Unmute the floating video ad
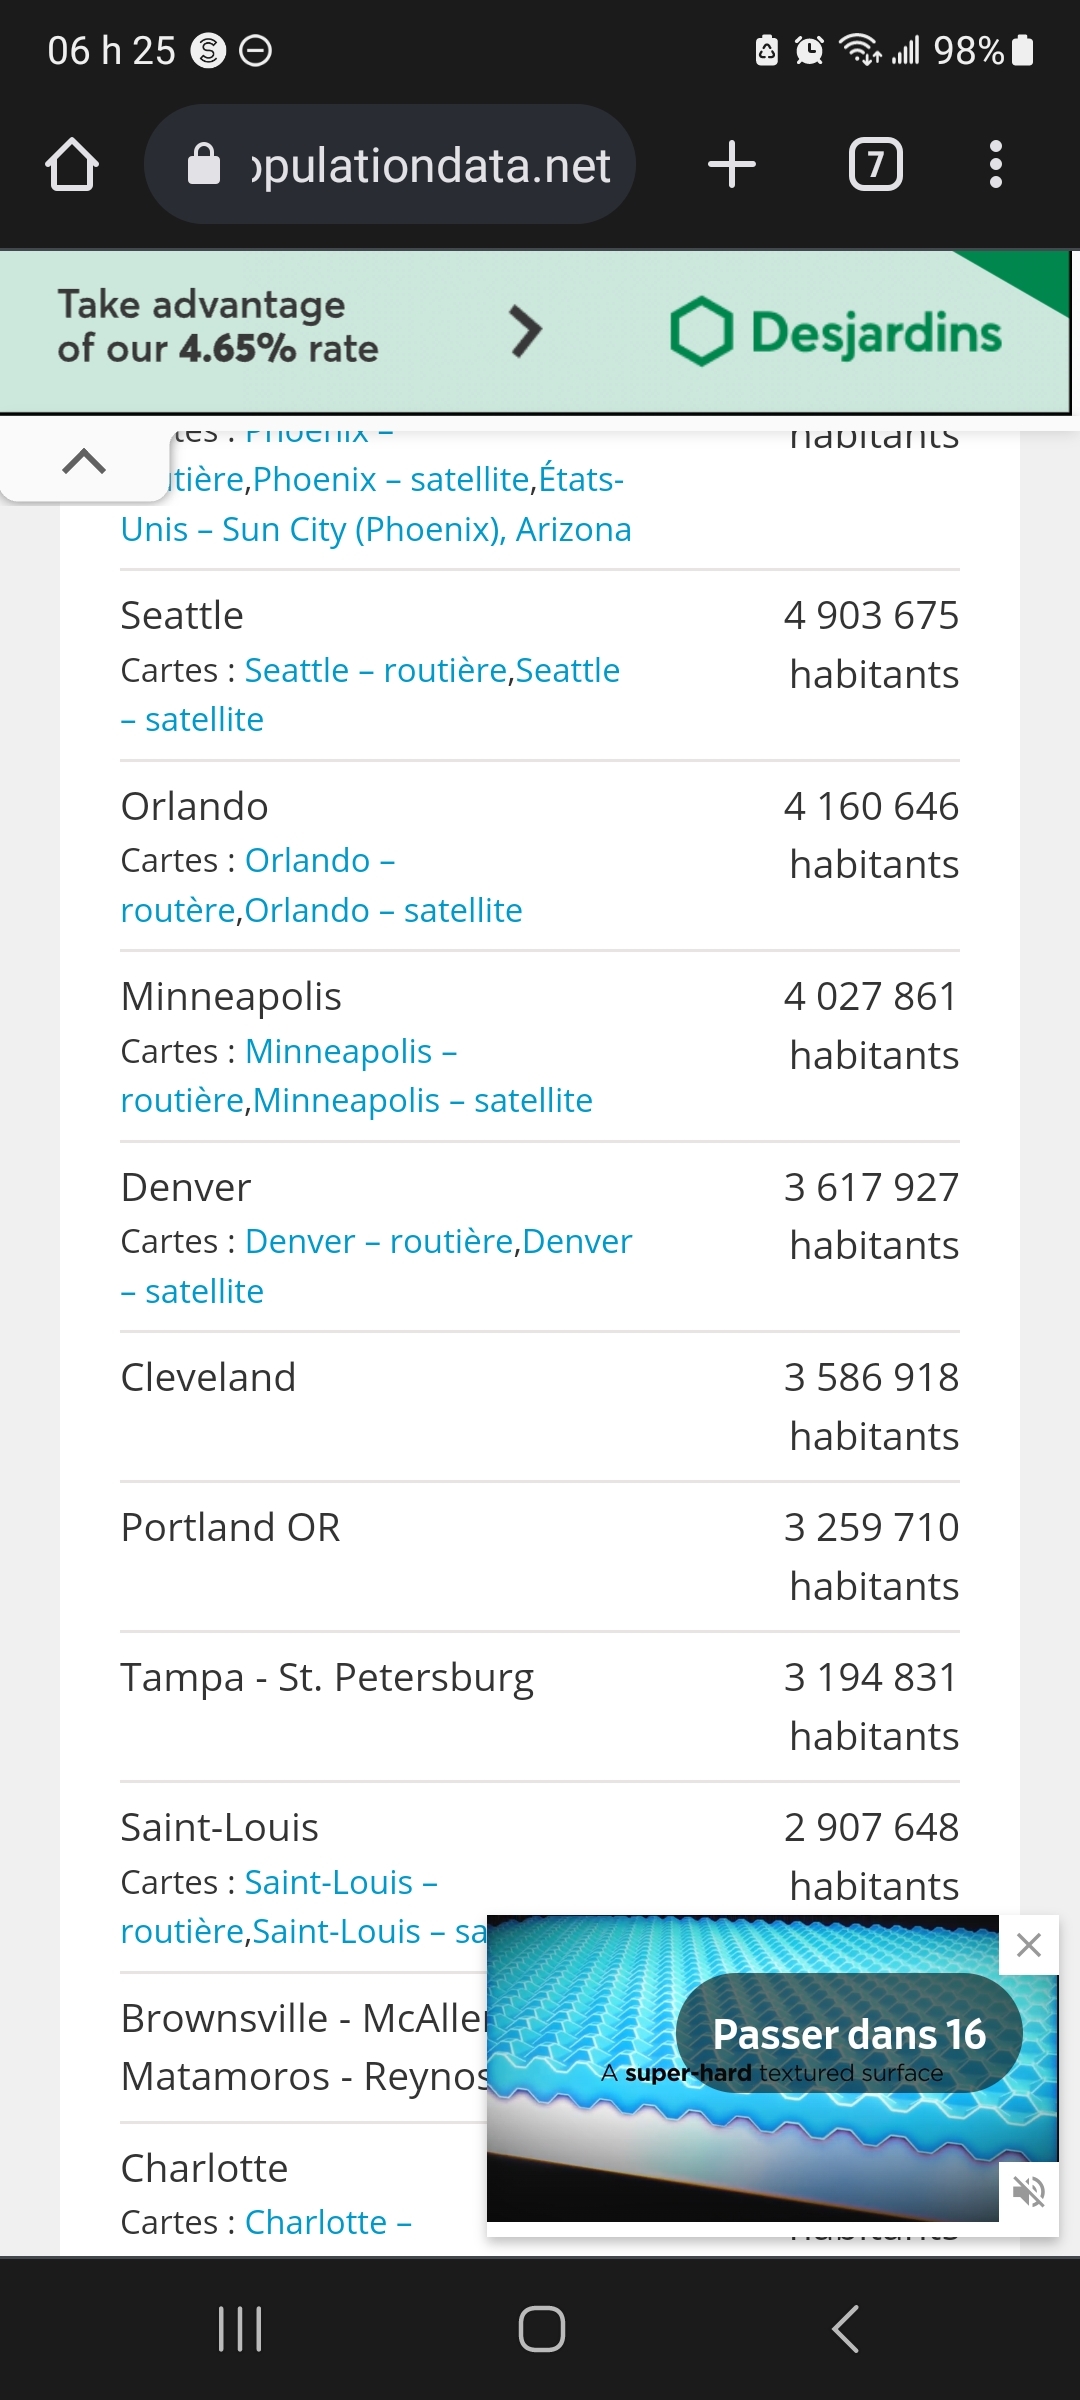Screen dimensions: 1080x2400 [x=1029, y=2192]
